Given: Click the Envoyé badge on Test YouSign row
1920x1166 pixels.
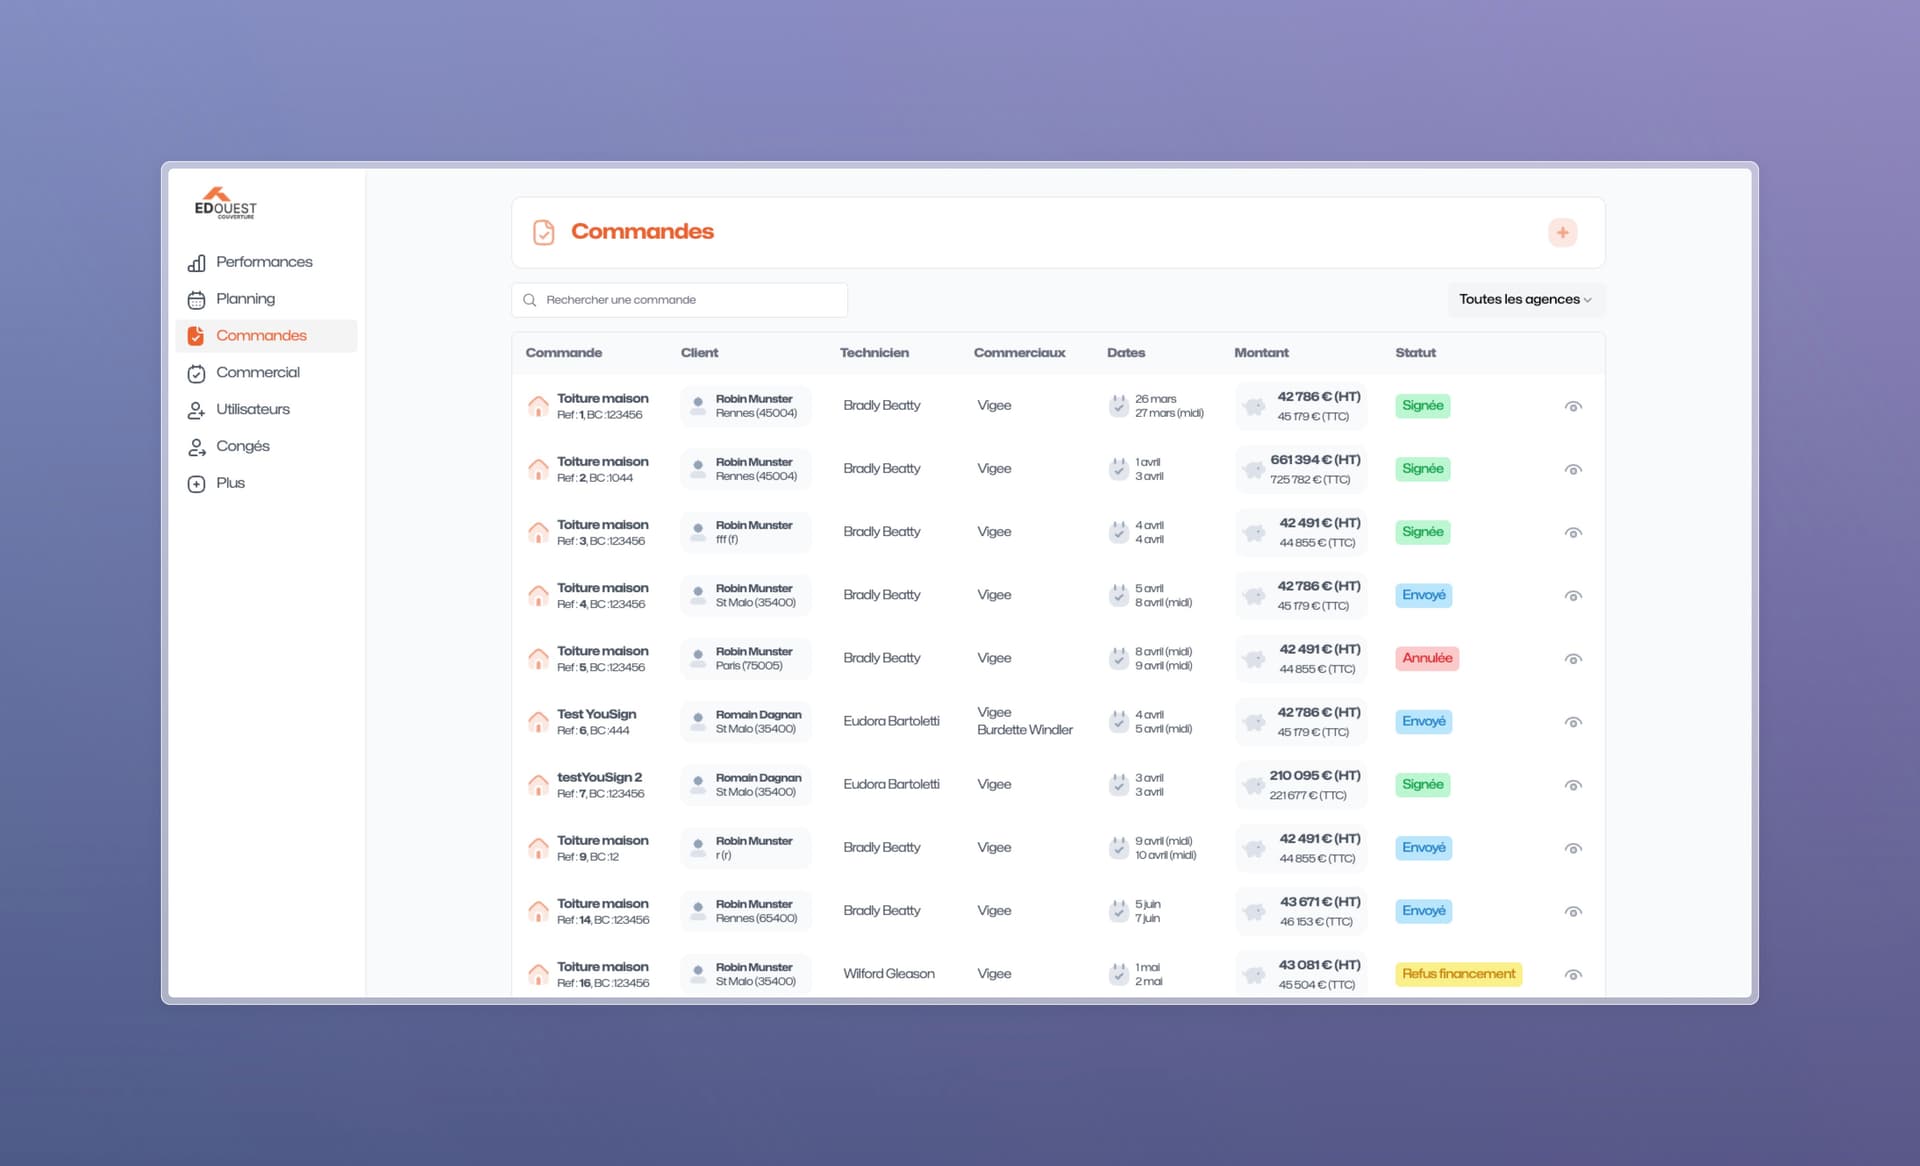Looking at the screenshot, I should click(1423, 722).
